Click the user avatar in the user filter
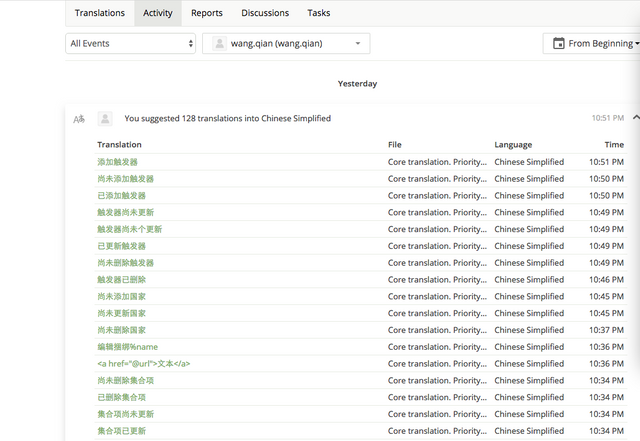The height and width of the screenshot is (441, 640). (219, 44)
